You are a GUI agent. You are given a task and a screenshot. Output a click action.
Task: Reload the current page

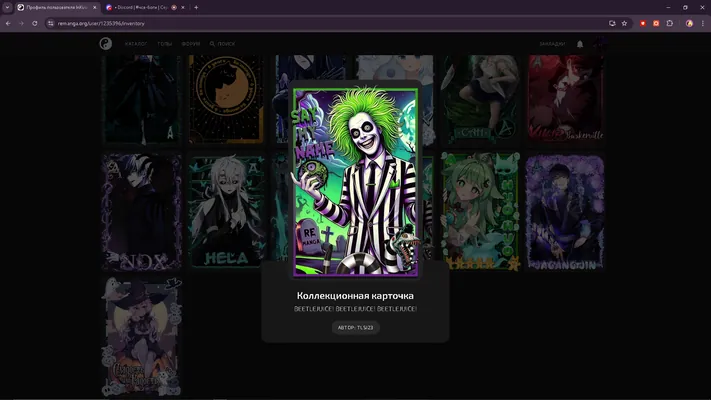click(34, 23)
